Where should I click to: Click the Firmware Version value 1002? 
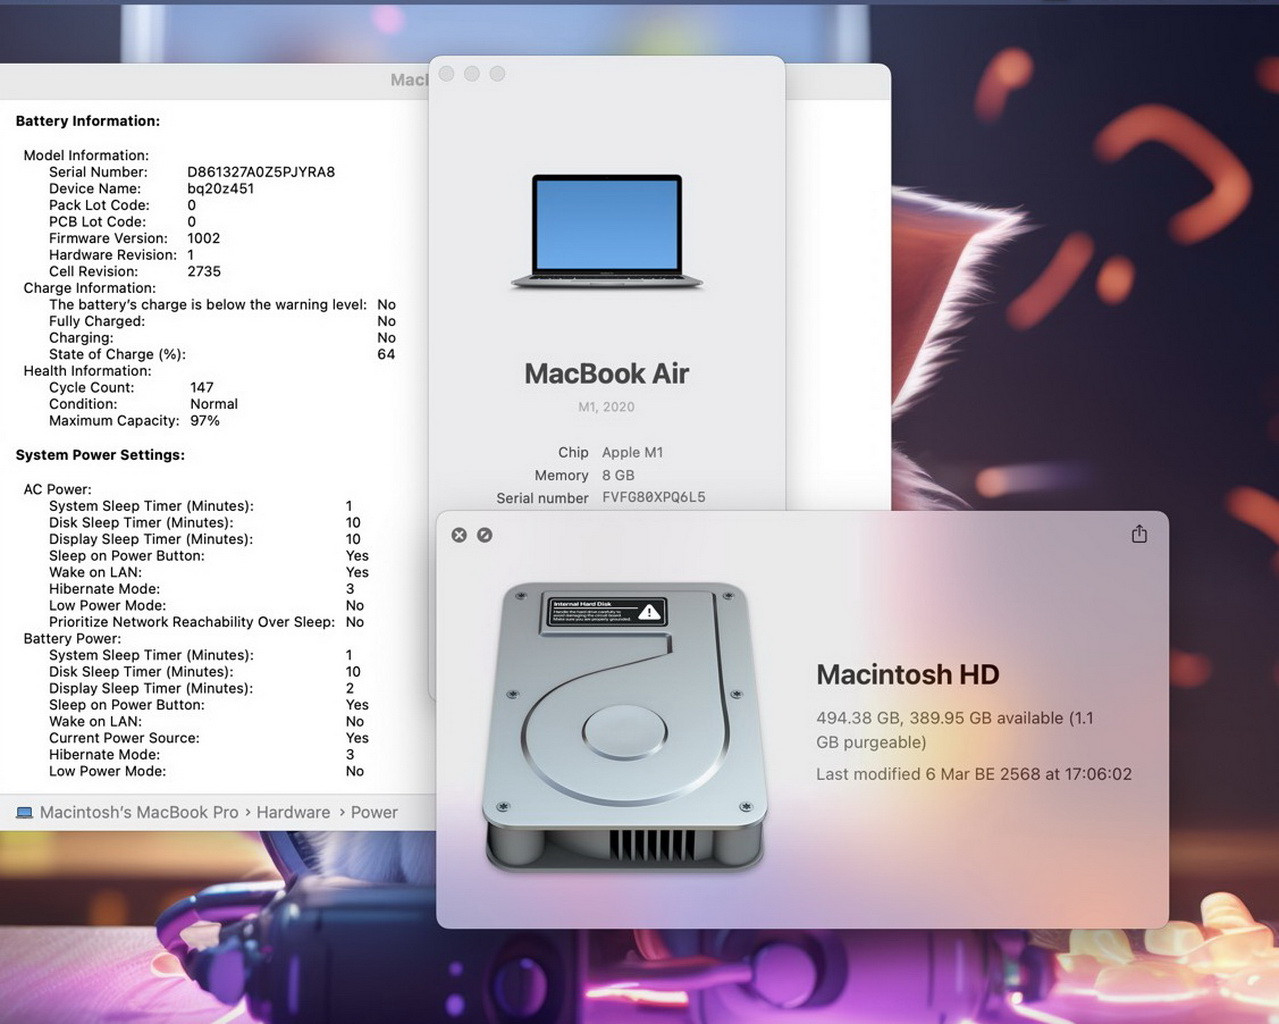coord(204,238)
